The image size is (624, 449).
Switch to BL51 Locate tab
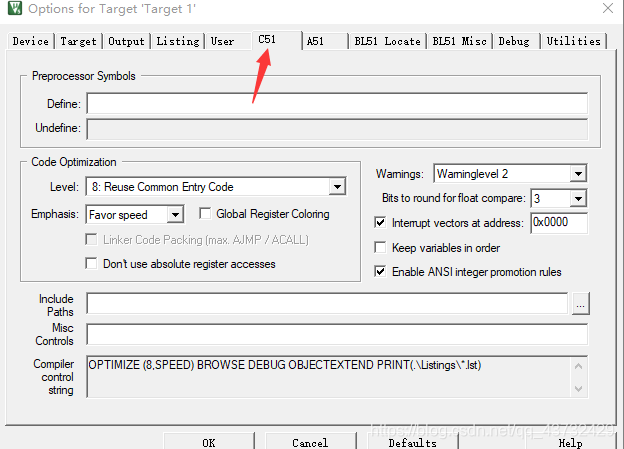[x=387, y=41]
